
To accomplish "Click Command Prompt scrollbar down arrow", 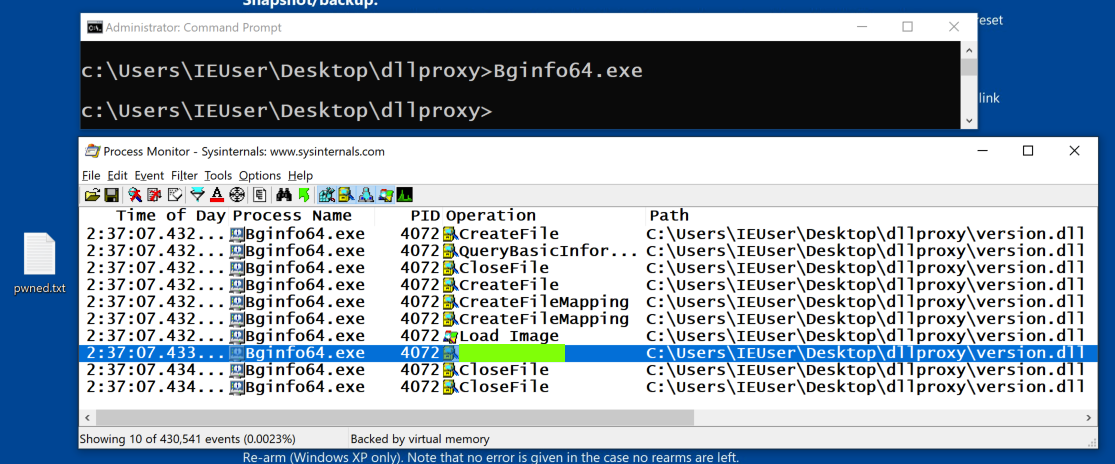I will [968, 121].
